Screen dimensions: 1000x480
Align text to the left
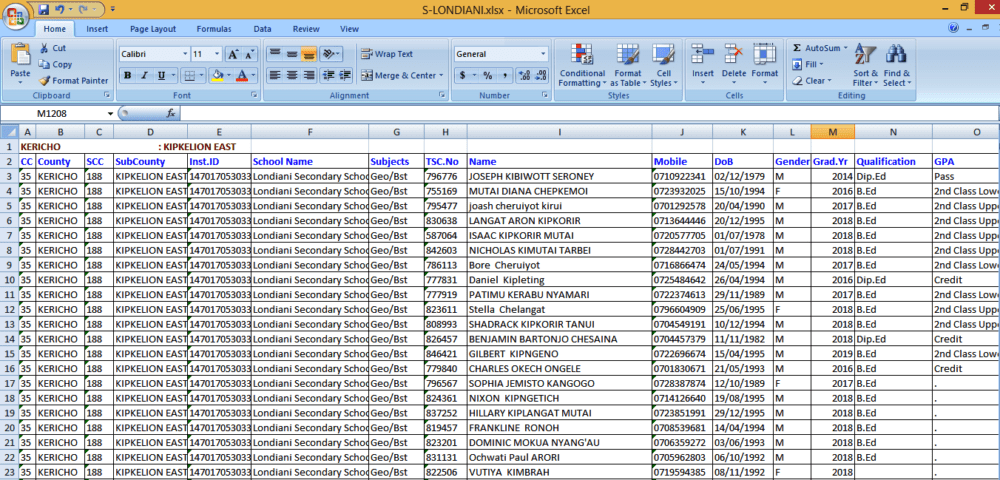point(275,75)
